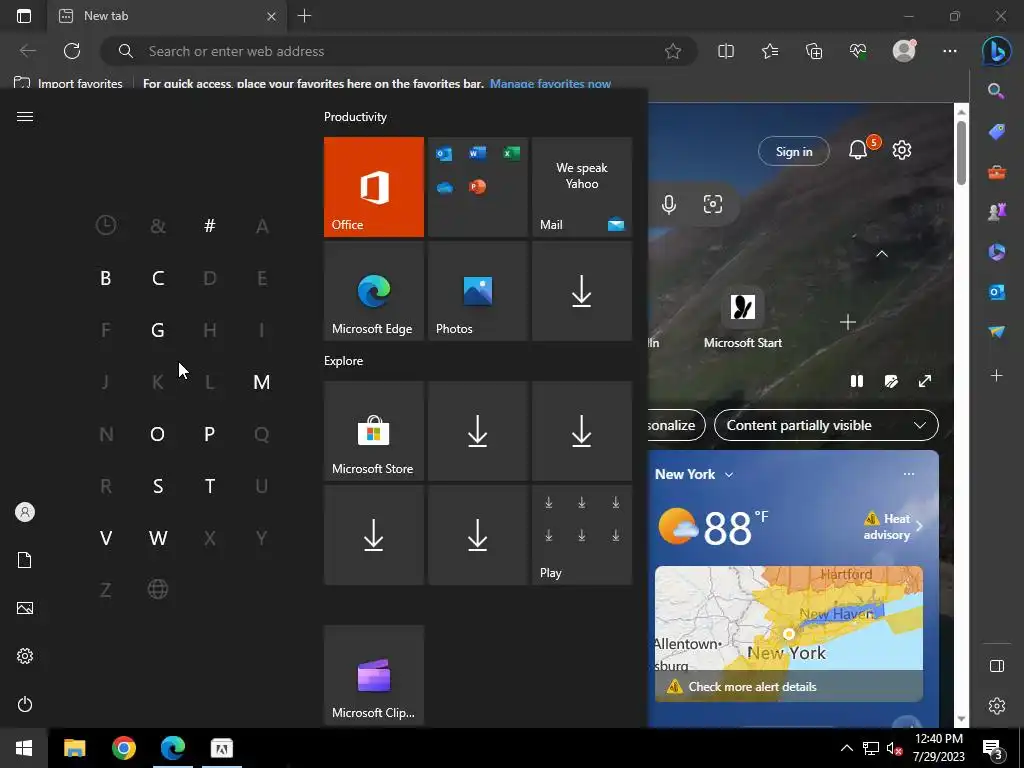Viewport: 1024px width, 768px height.
Task: Open Bing chat icon in Edge
Action: pos(997,52)
